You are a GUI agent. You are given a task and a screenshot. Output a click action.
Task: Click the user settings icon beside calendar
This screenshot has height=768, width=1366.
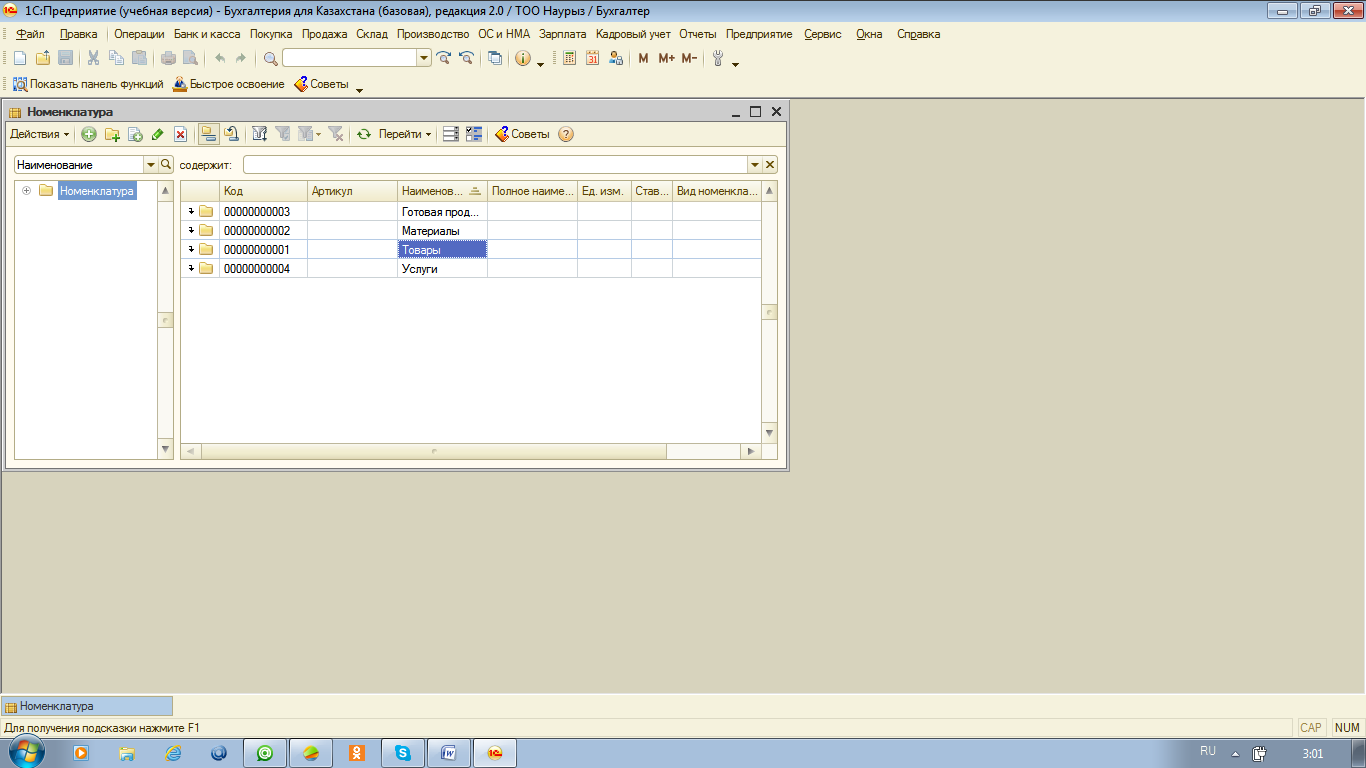(x=616, y=58)
